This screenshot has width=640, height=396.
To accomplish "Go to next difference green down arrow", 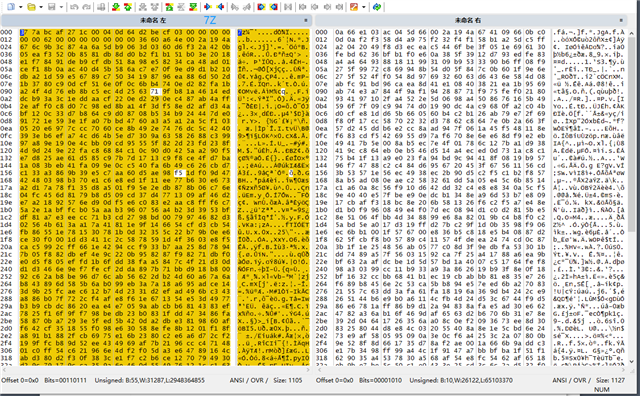I will [116, 7].
